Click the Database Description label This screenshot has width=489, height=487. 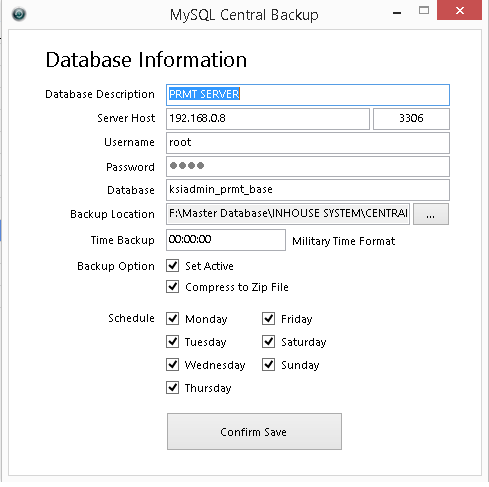click(x=100, y=94)
